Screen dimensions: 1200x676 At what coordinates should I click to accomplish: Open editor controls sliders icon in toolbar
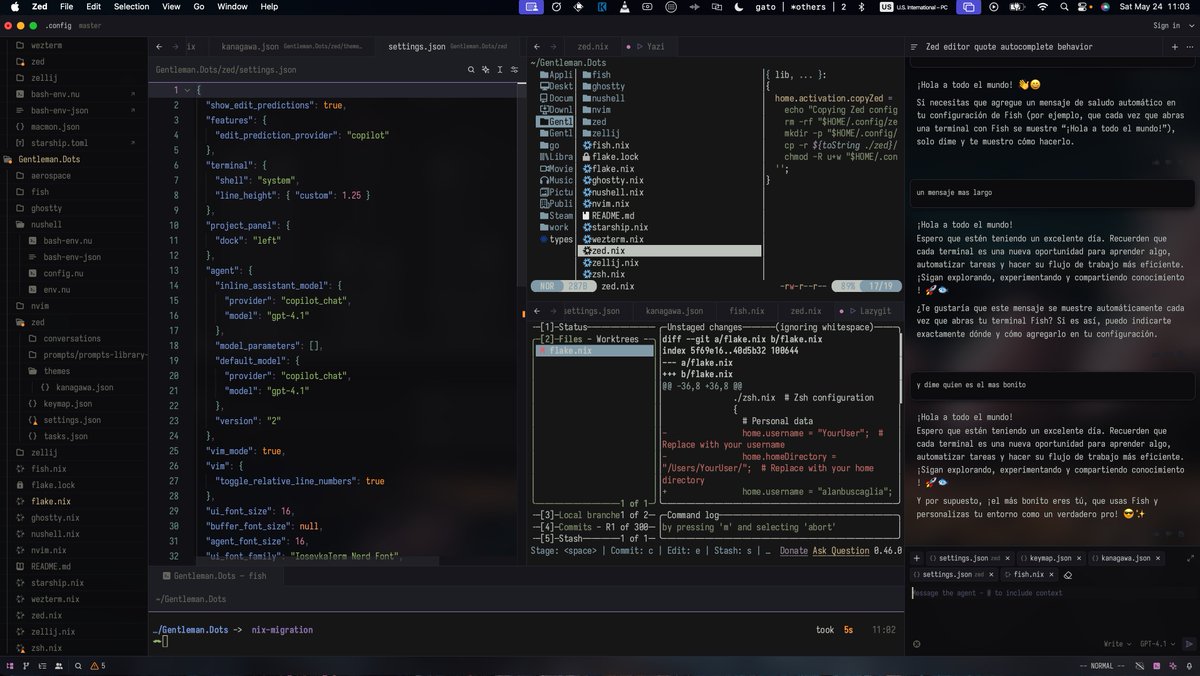(x=514, y=70)
